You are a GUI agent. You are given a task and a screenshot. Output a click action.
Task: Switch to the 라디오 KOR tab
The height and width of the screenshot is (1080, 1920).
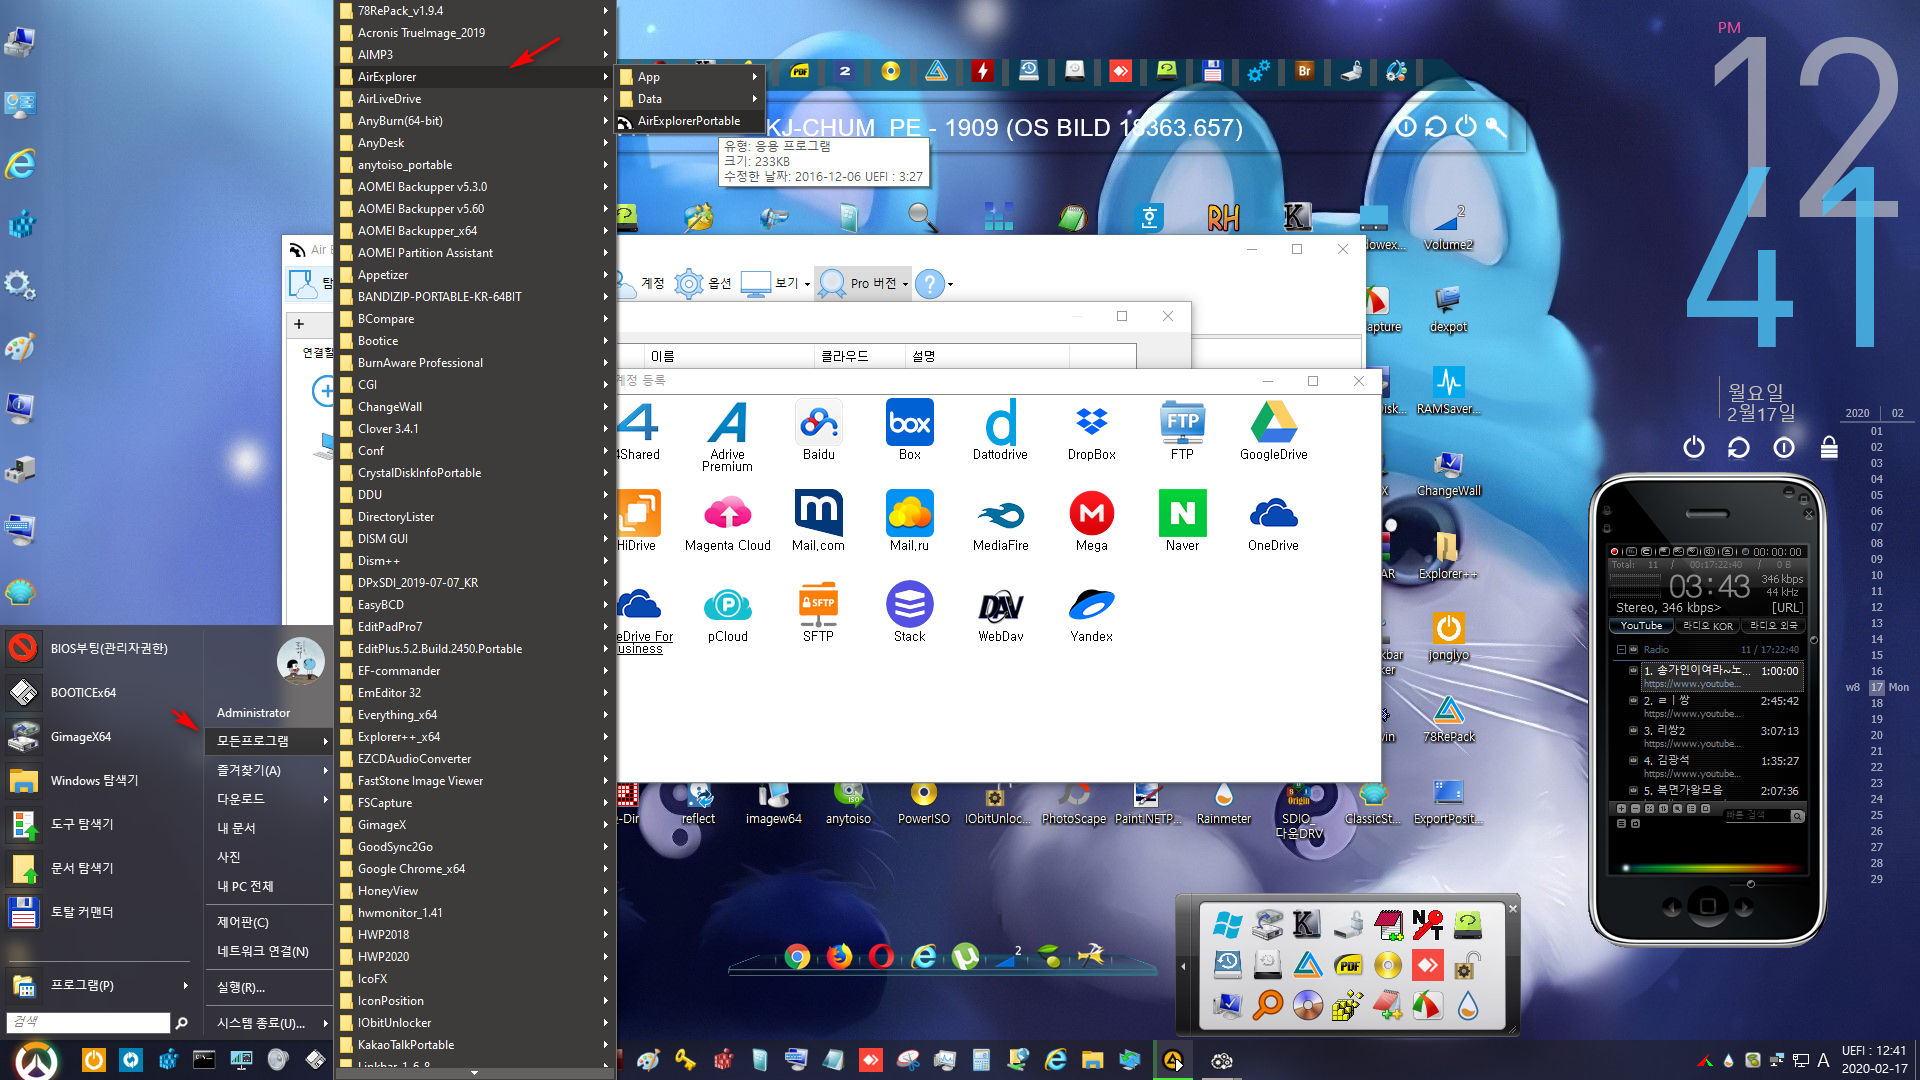(x=1707, y=626)
